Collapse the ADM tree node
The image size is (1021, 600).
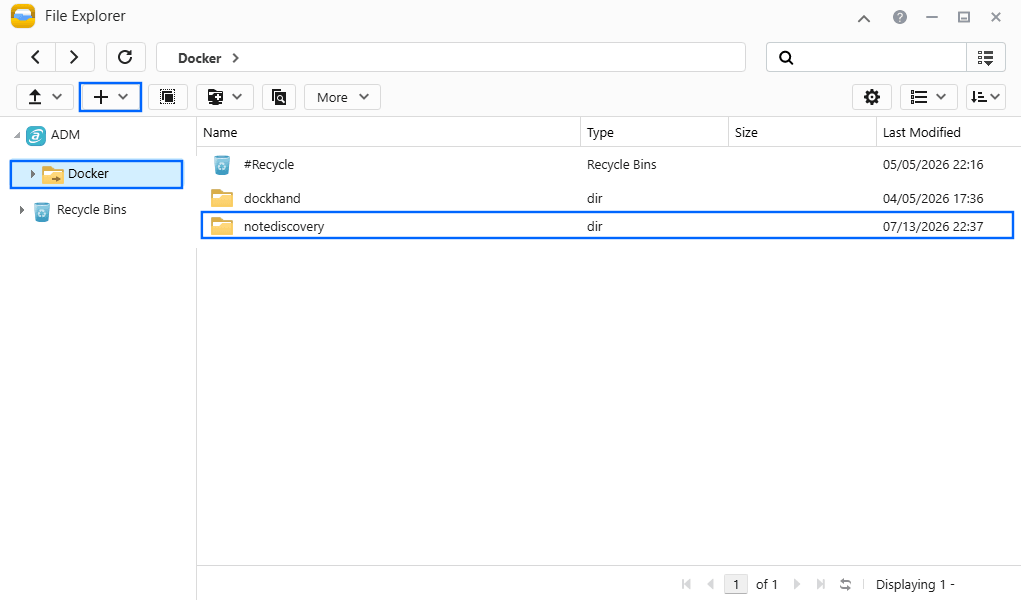point(17,135)
